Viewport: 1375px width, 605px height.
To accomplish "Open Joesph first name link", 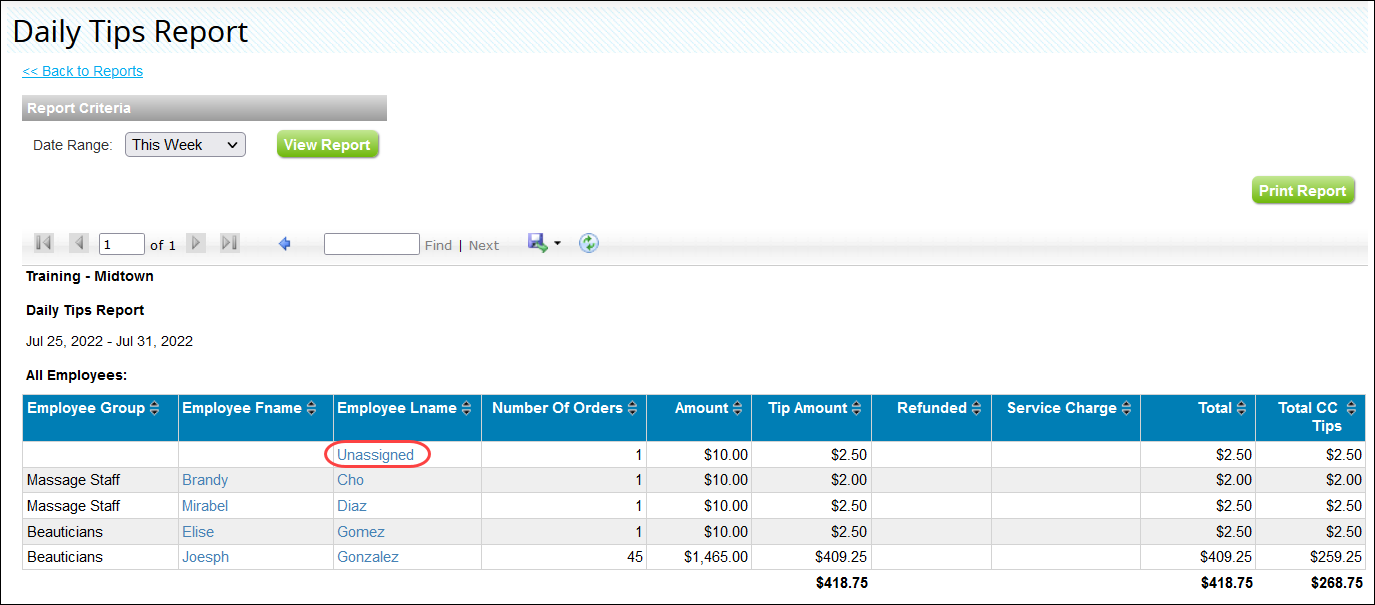I will coord(205,557).
